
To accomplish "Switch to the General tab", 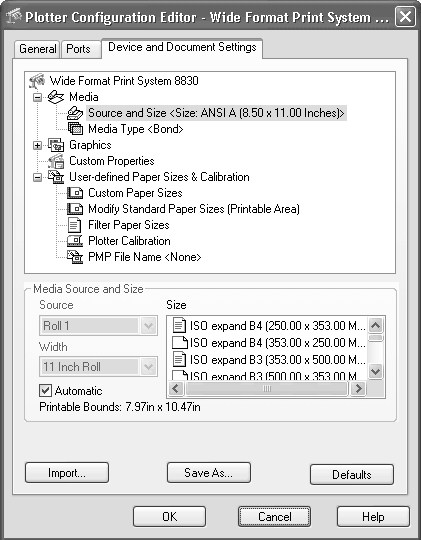I will pyautogui.click(x=38, y=49).
